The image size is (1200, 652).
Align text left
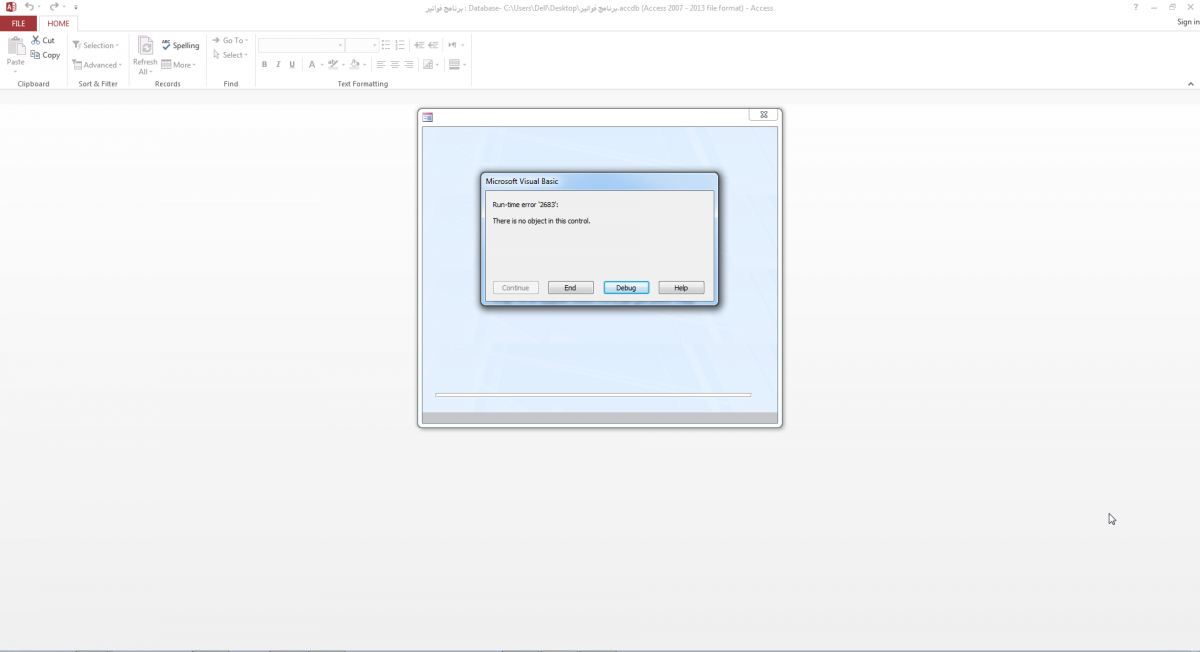tap(382, 65)
